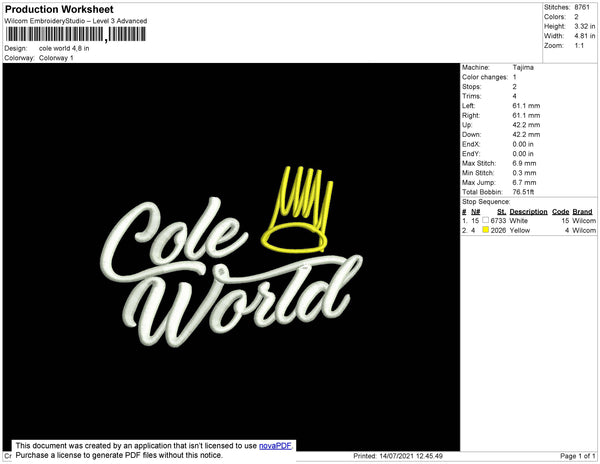Viewport: 600px width, 464px height.
Task: Select Height value '3.32 in'
Action: [585, 26]
